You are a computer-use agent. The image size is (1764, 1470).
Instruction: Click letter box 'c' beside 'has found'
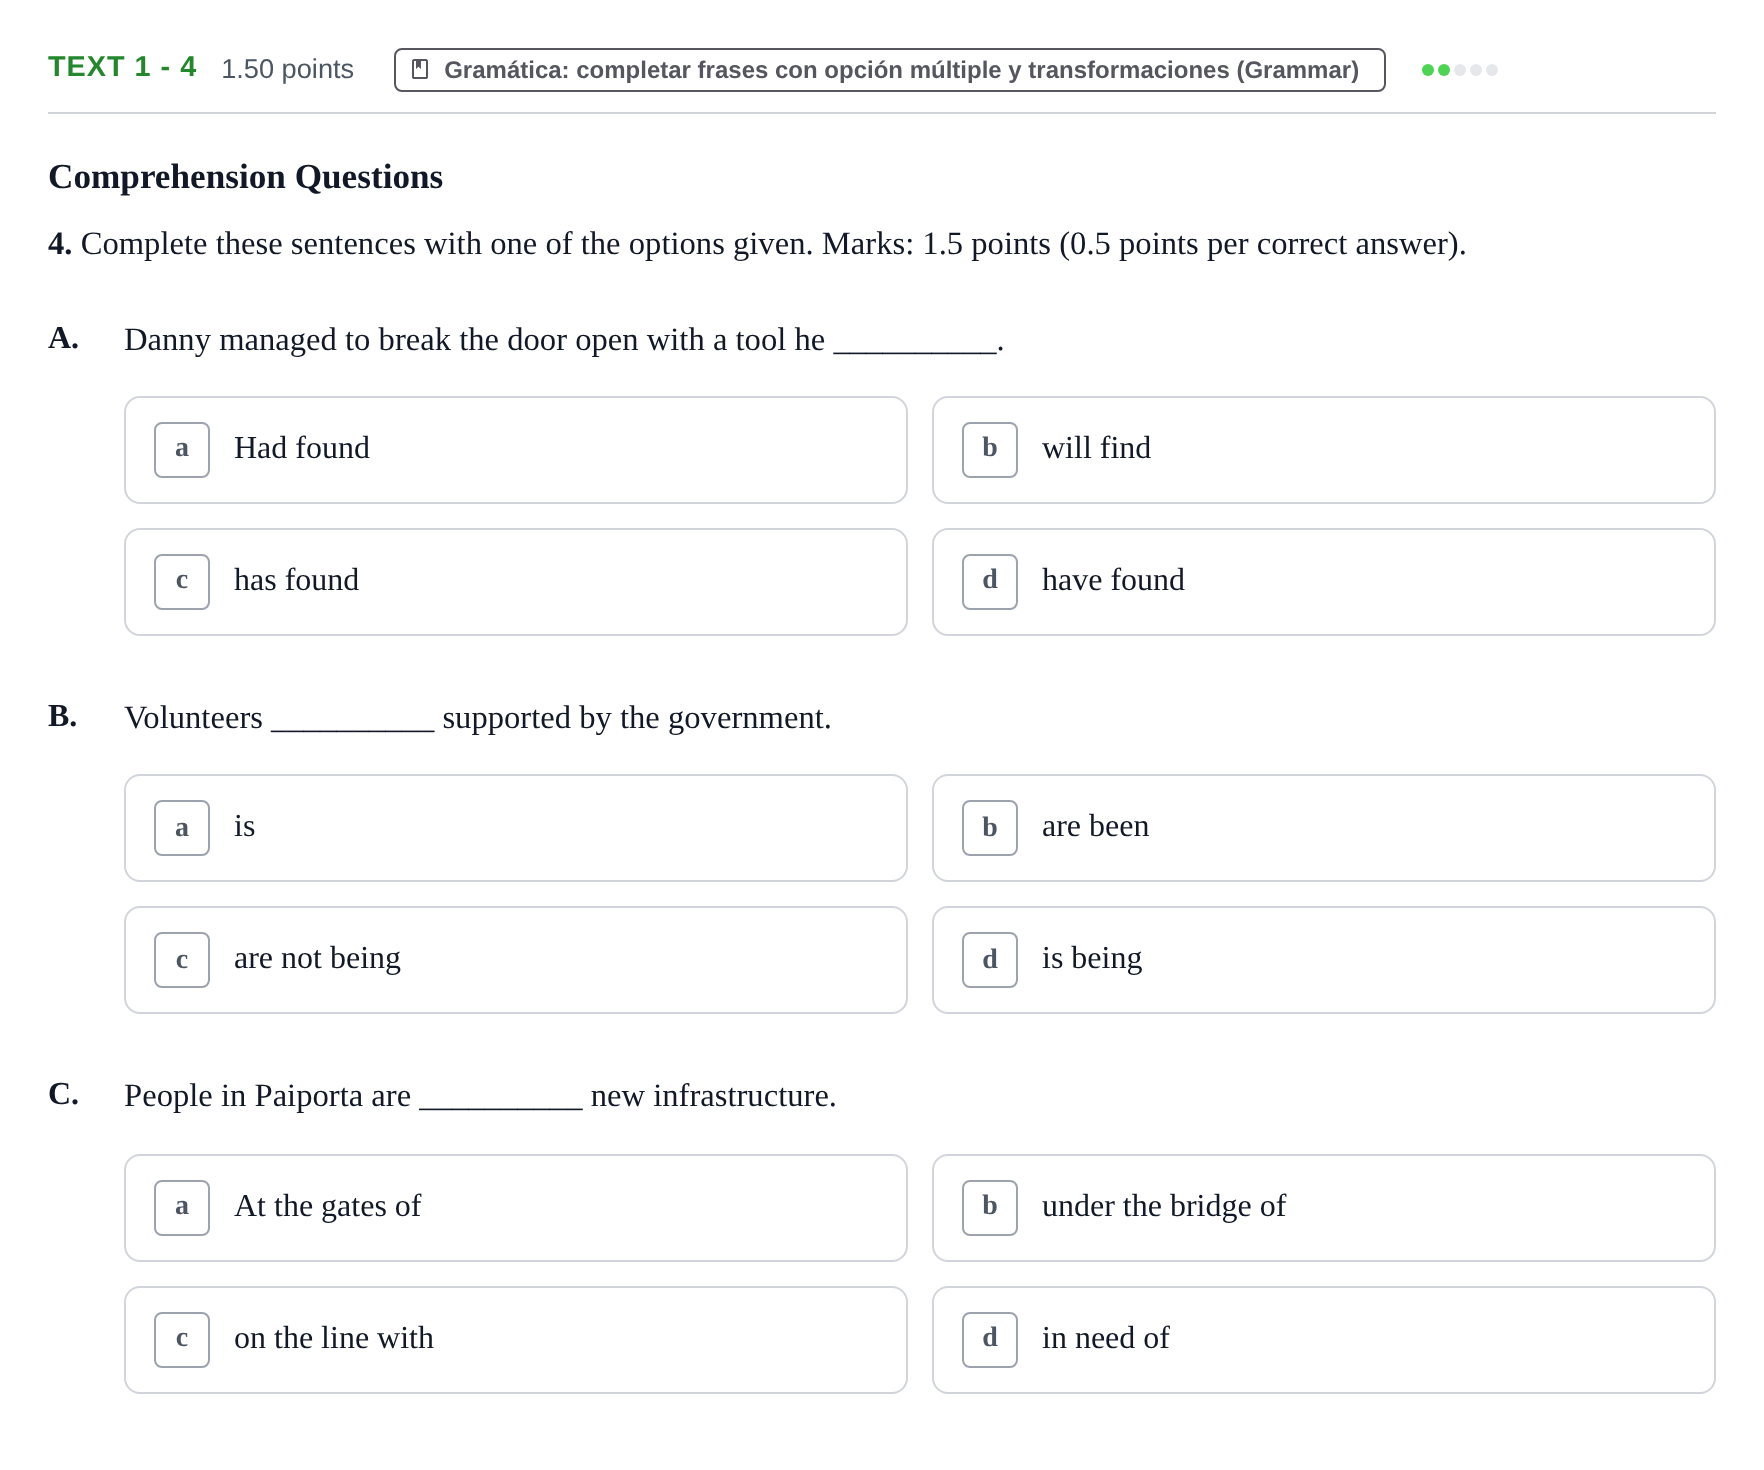click(x=182, y=582)
